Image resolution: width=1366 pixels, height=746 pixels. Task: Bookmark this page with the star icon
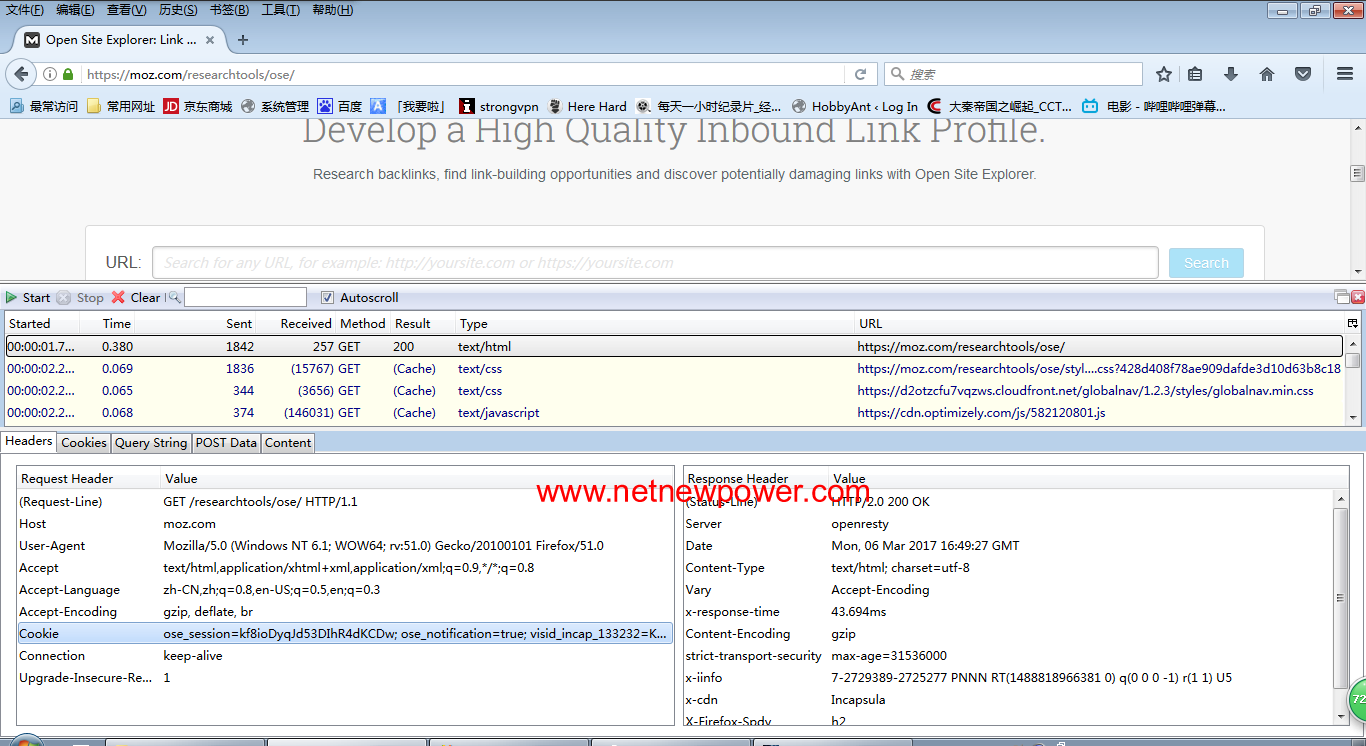1164,74
